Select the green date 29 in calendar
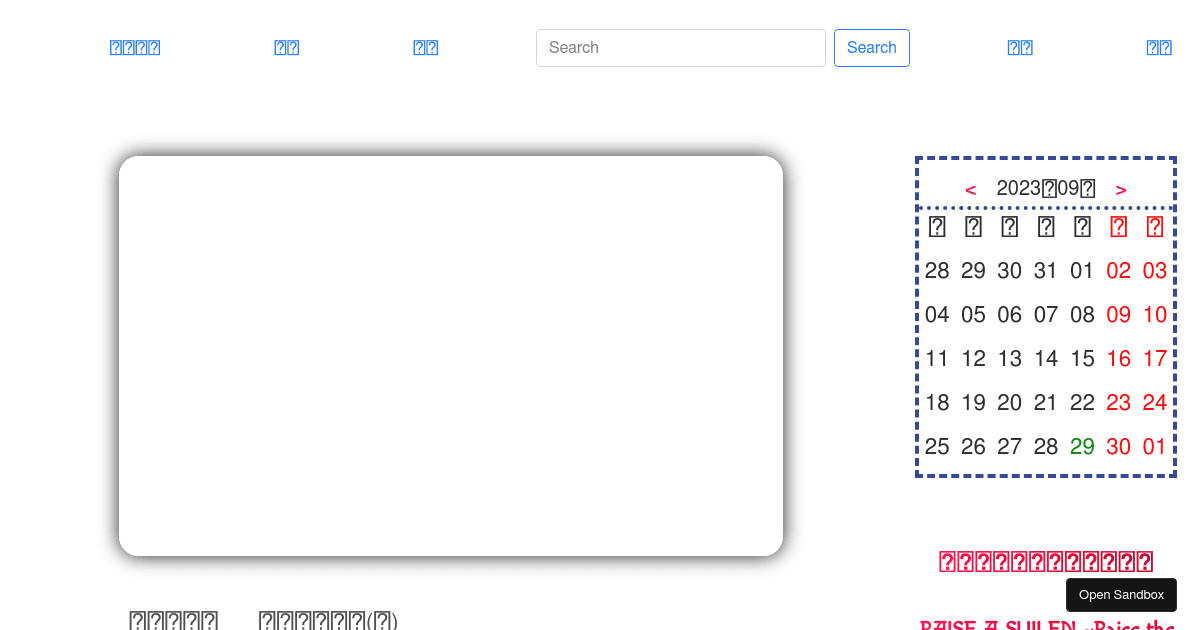 (1082, 447)
